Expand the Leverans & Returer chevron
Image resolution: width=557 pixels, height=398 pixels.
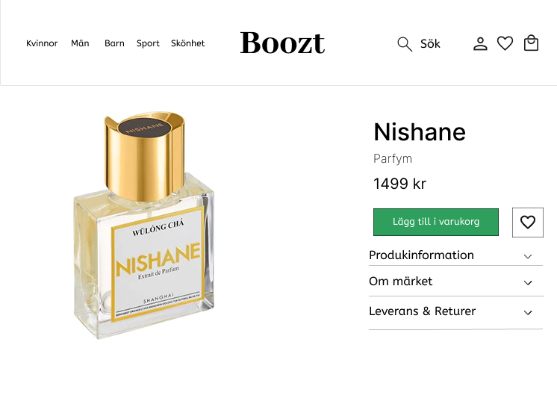pyautogui.click(x=528, y=313)
